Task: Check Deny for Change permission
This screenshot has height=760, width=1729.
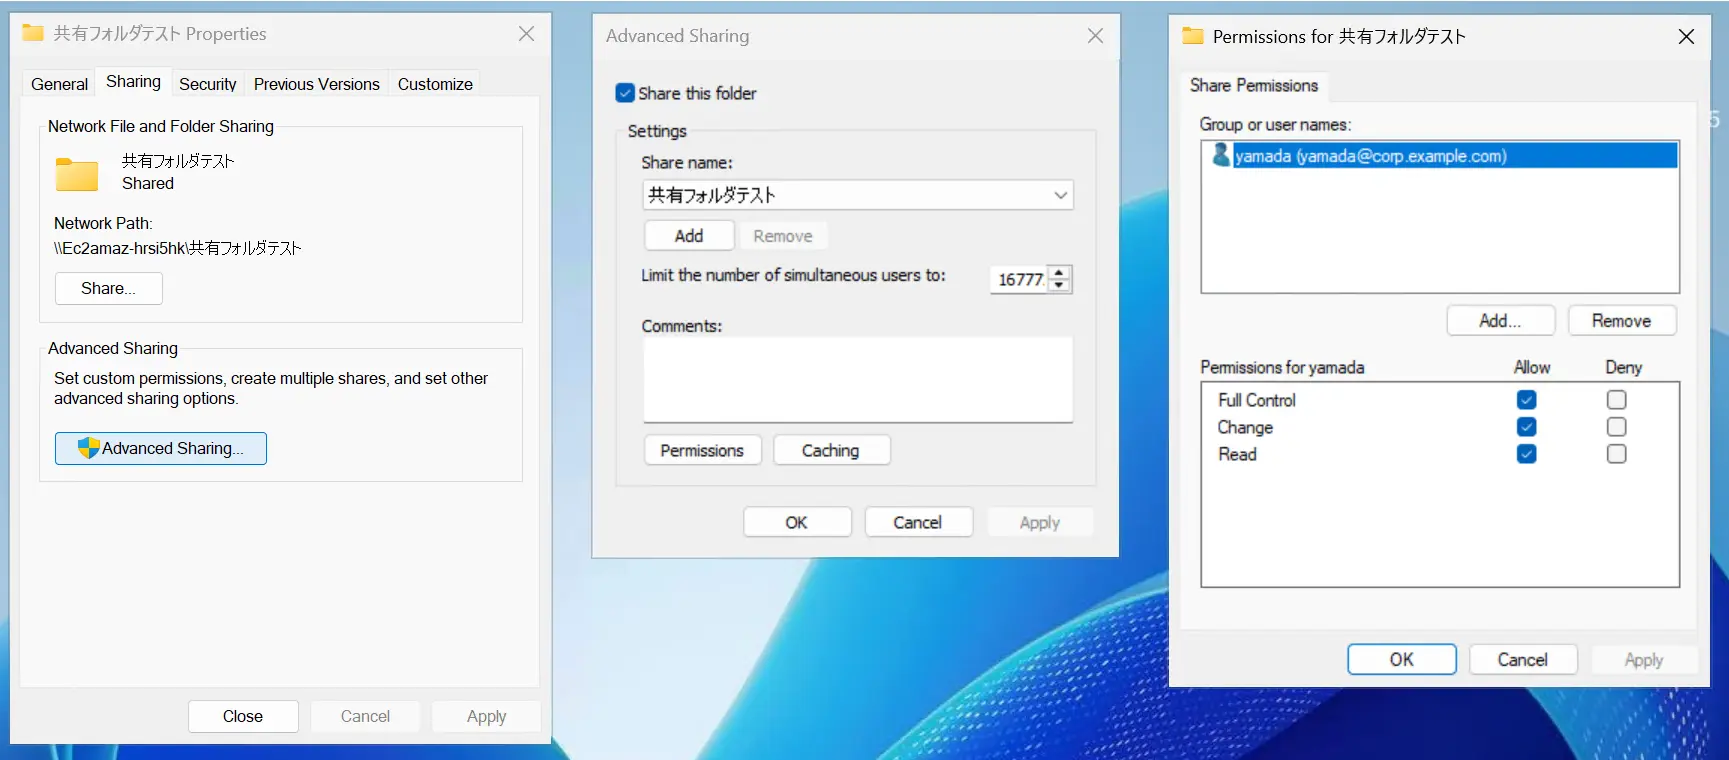Action: pyautogui.click(x=1616, y=427)
